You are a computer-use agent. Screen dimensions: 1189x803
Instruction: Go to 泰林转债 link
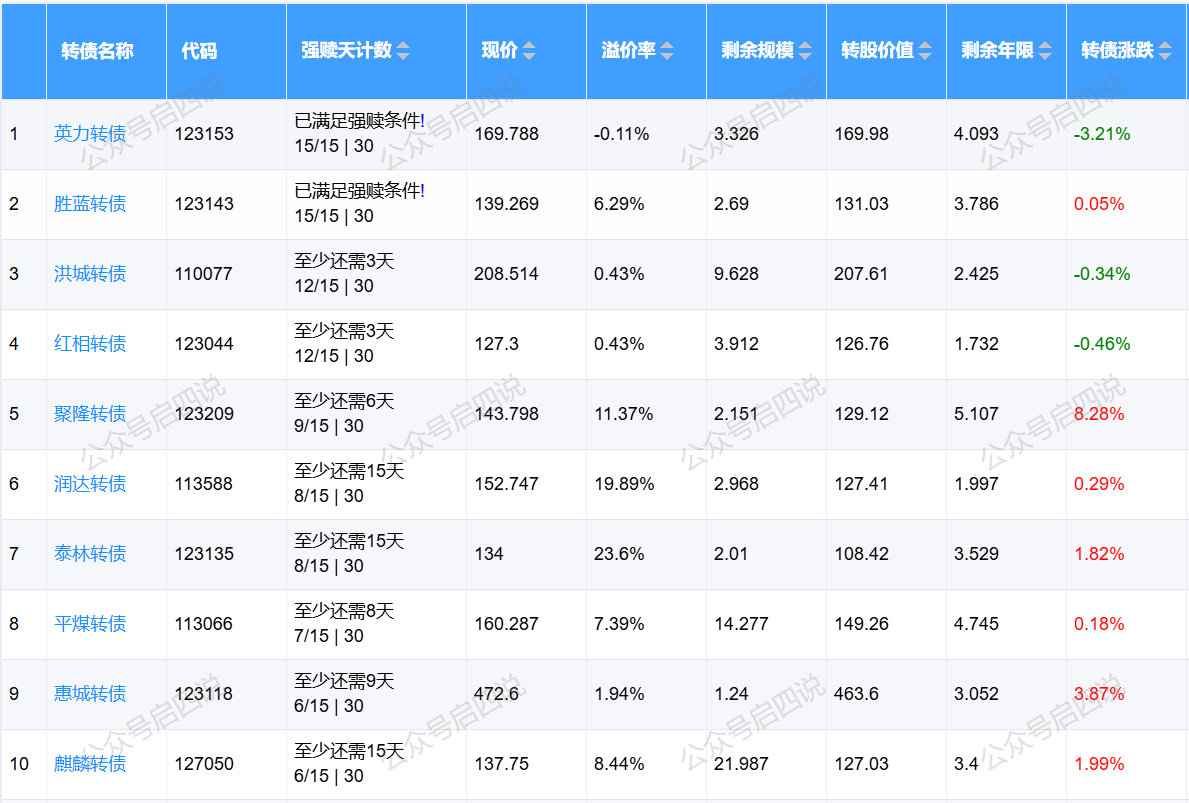[90, 554]
